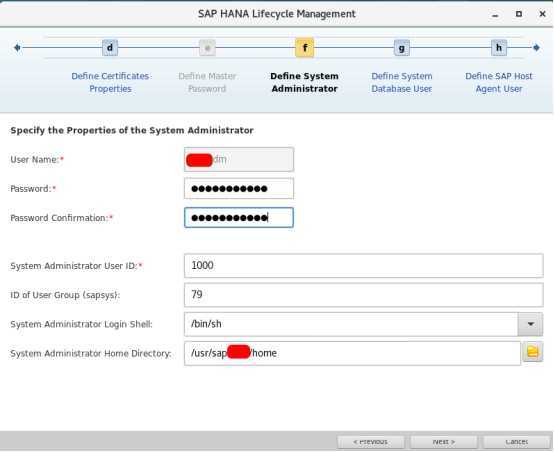Screen dimensions: 554x452
Task: Focus the User Name field
Action: click(239, 159)
